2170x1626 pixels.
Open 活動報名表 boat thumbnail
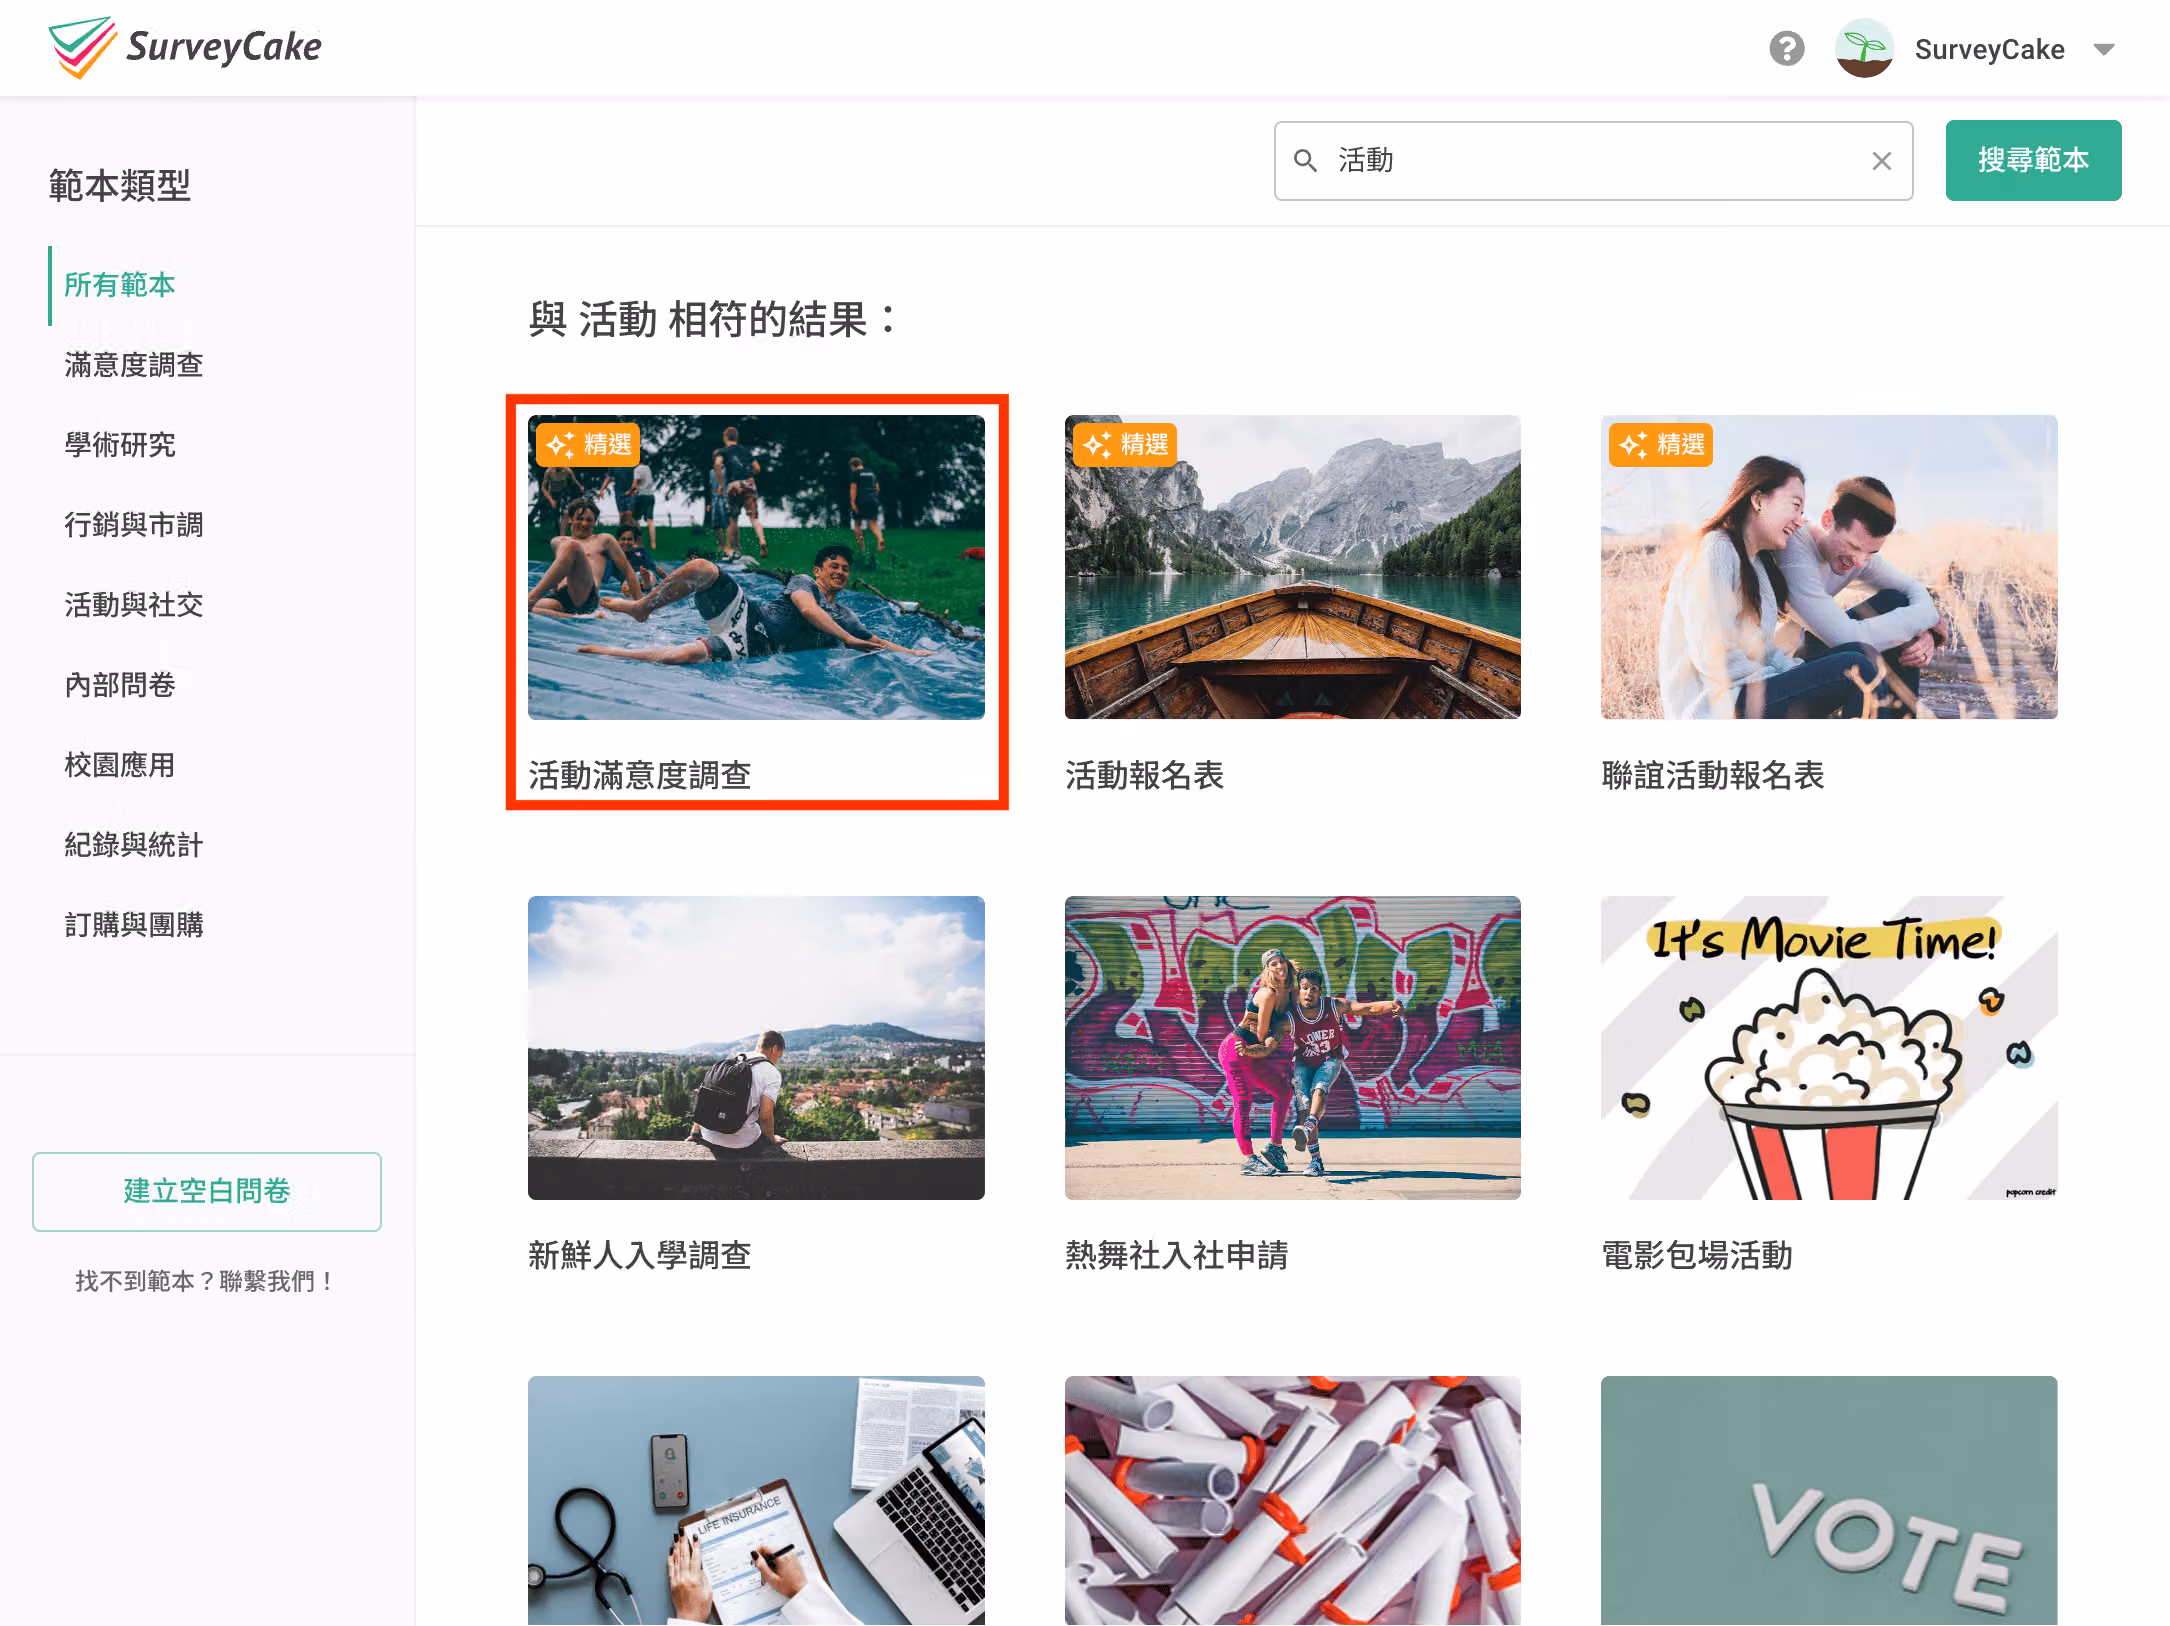coord(1292,567)
